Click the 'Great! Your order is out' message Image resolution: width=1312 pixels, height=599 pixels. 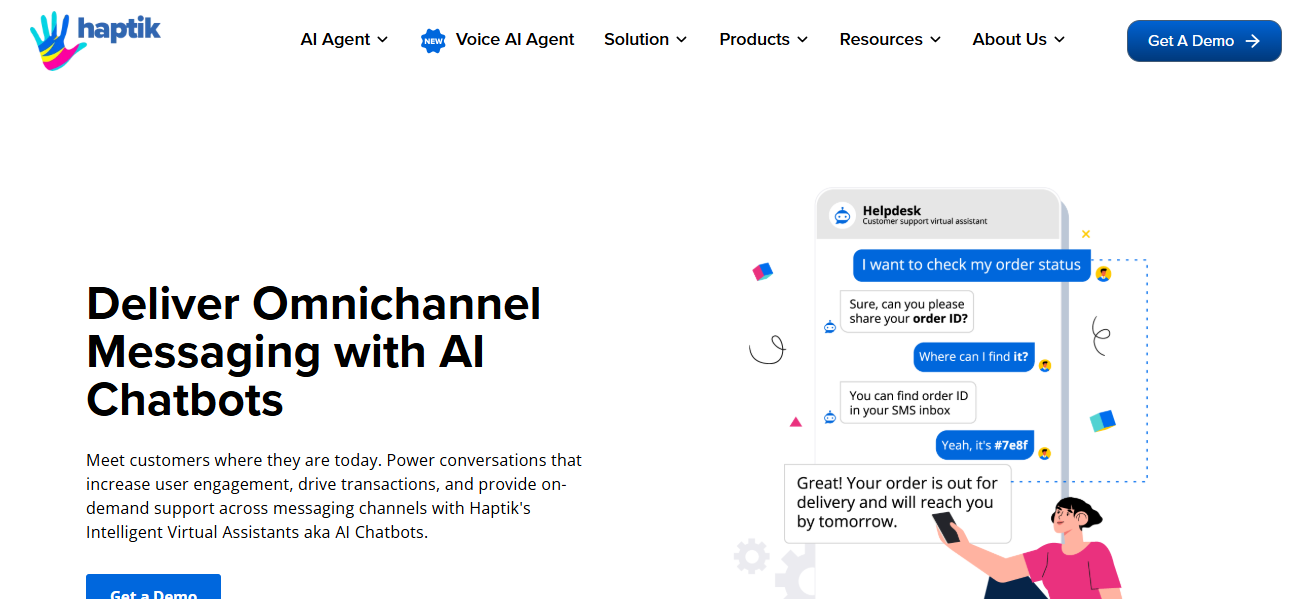[x=897, y=502]
